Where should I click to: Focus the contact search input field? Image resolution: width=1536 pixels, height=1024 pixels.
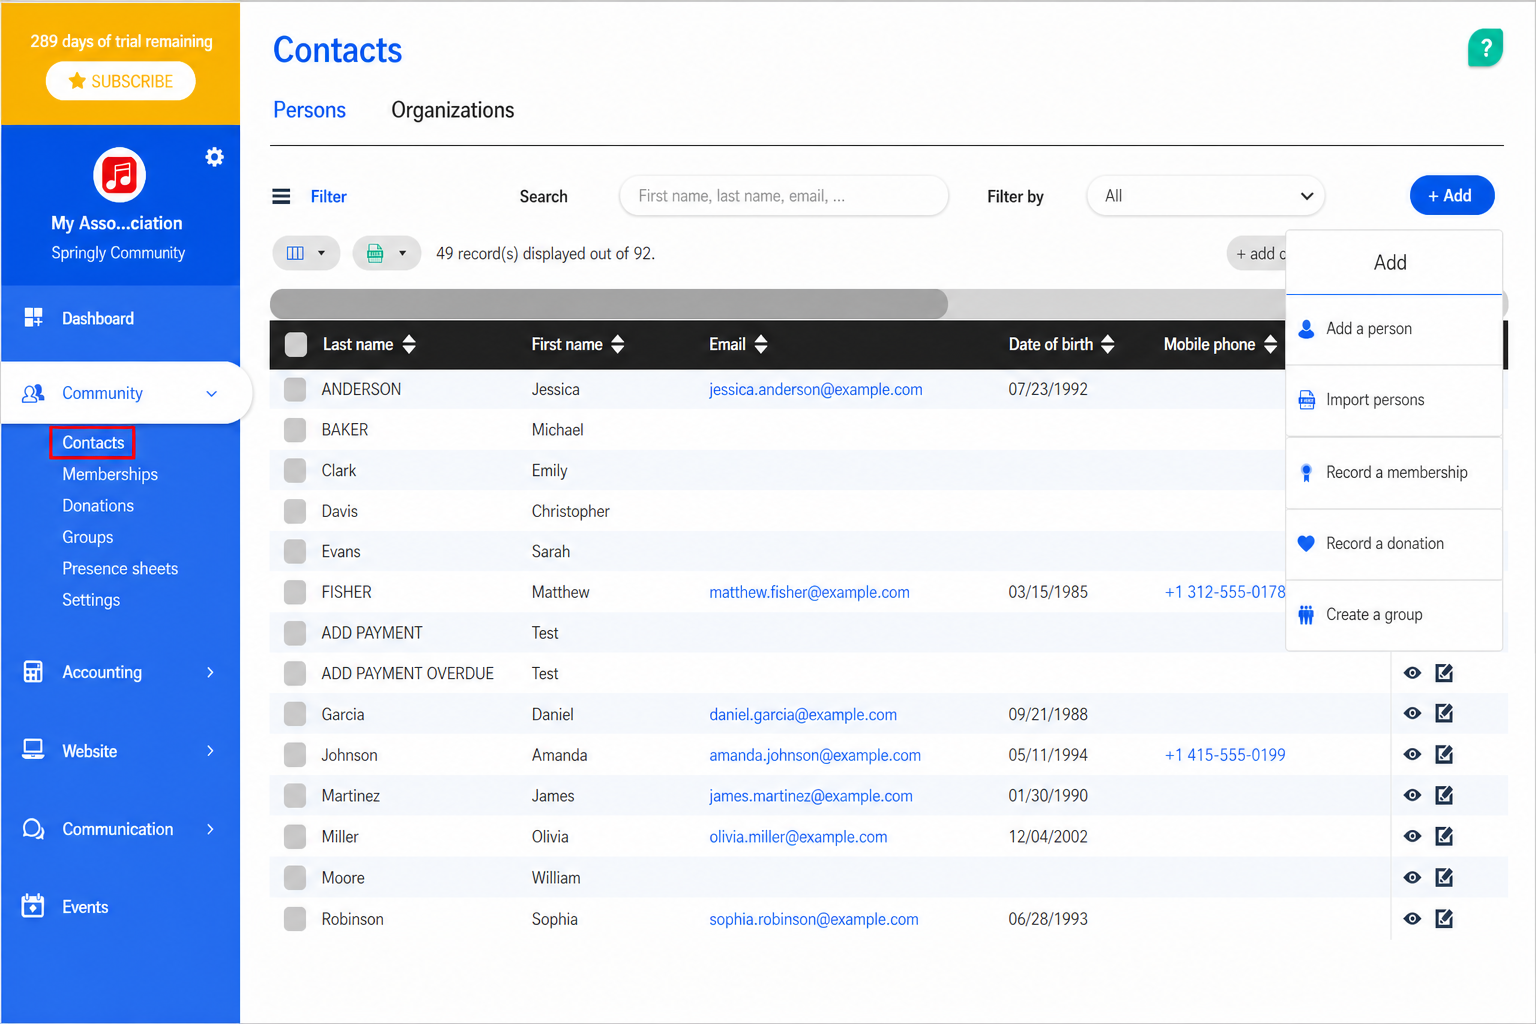pyautogui.click(x=784, y=196)
